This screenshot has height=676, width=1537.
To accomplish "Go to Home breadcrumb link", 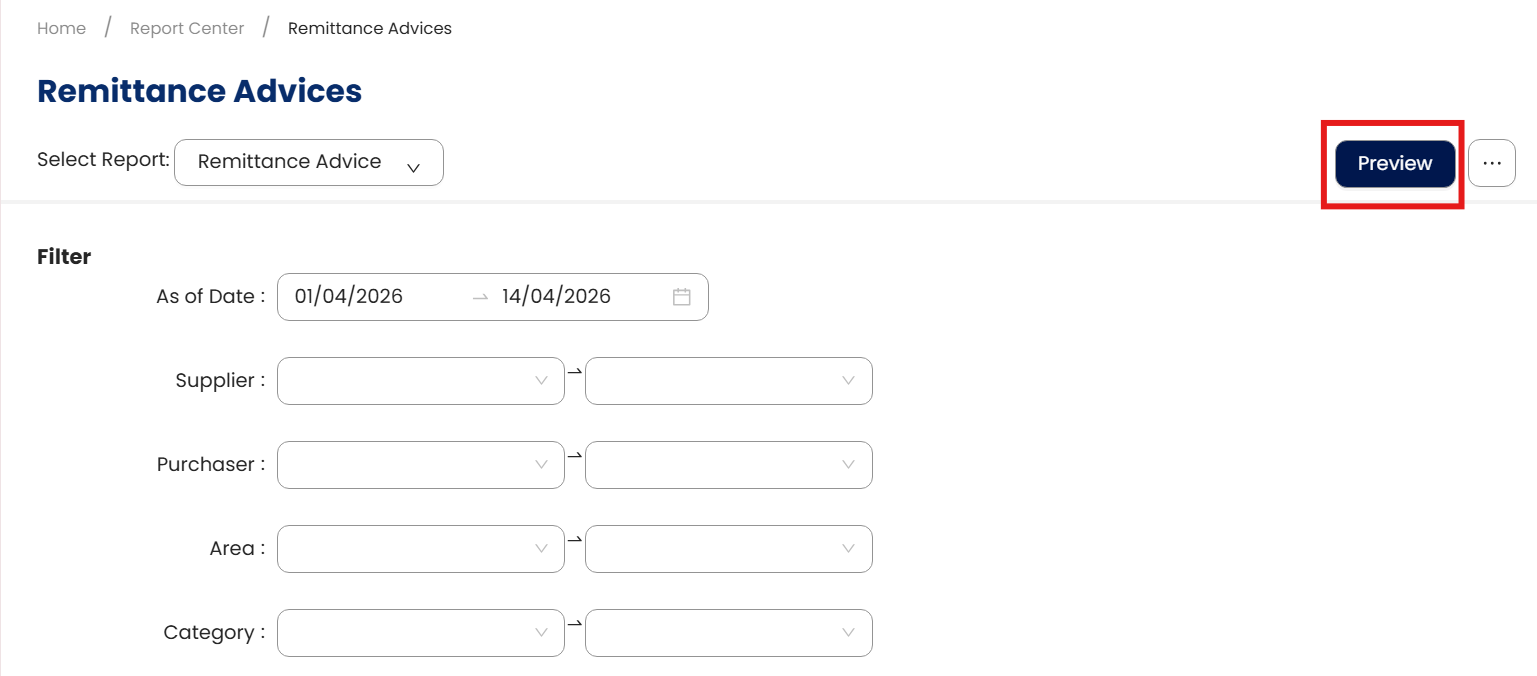I will click(x=61, y=28).
